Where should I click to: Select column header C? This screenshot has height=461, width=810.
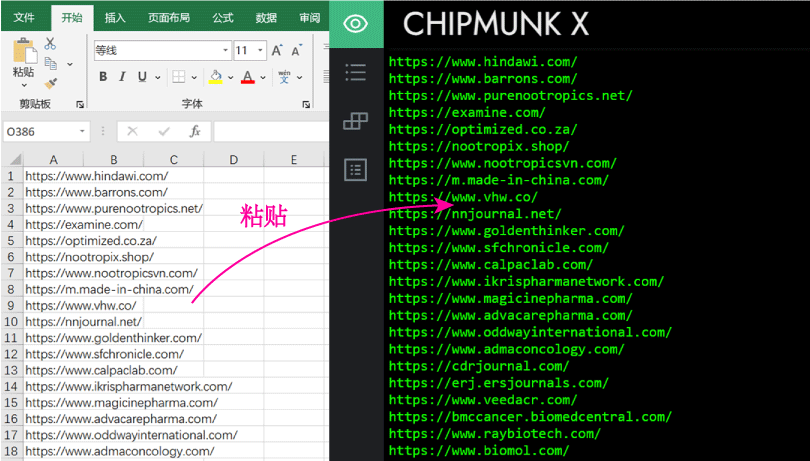pos(174,159)
